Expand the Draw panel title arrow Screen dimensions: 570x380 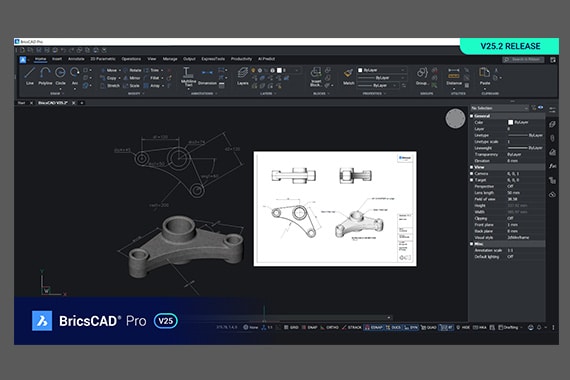(63, 94)
